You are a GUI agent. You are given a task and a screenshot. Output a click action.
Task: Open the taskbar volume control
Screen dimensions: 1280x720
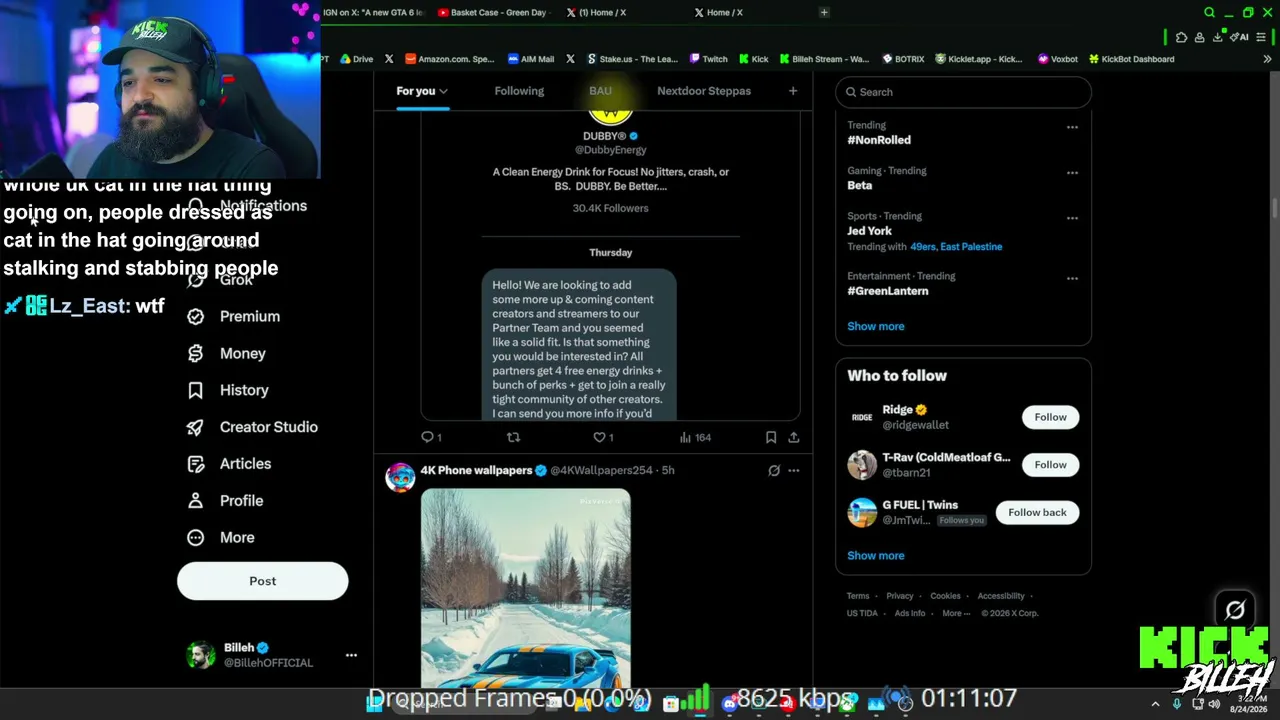coord(1214,703)
